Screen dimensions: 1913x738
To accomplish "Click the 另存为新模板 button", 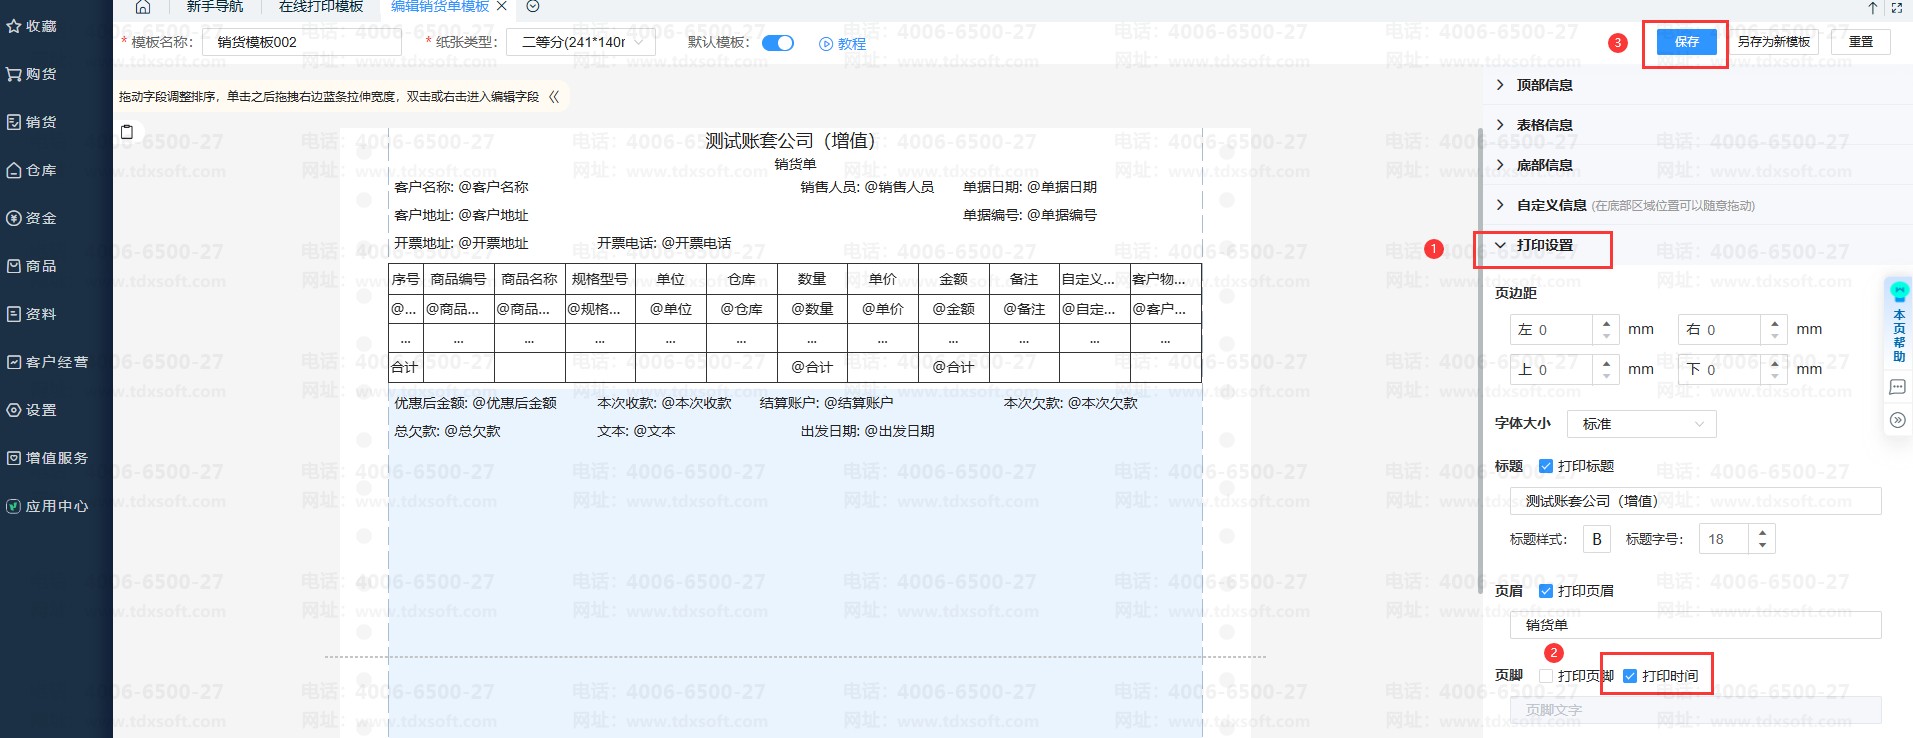I will coord(1773,42).
